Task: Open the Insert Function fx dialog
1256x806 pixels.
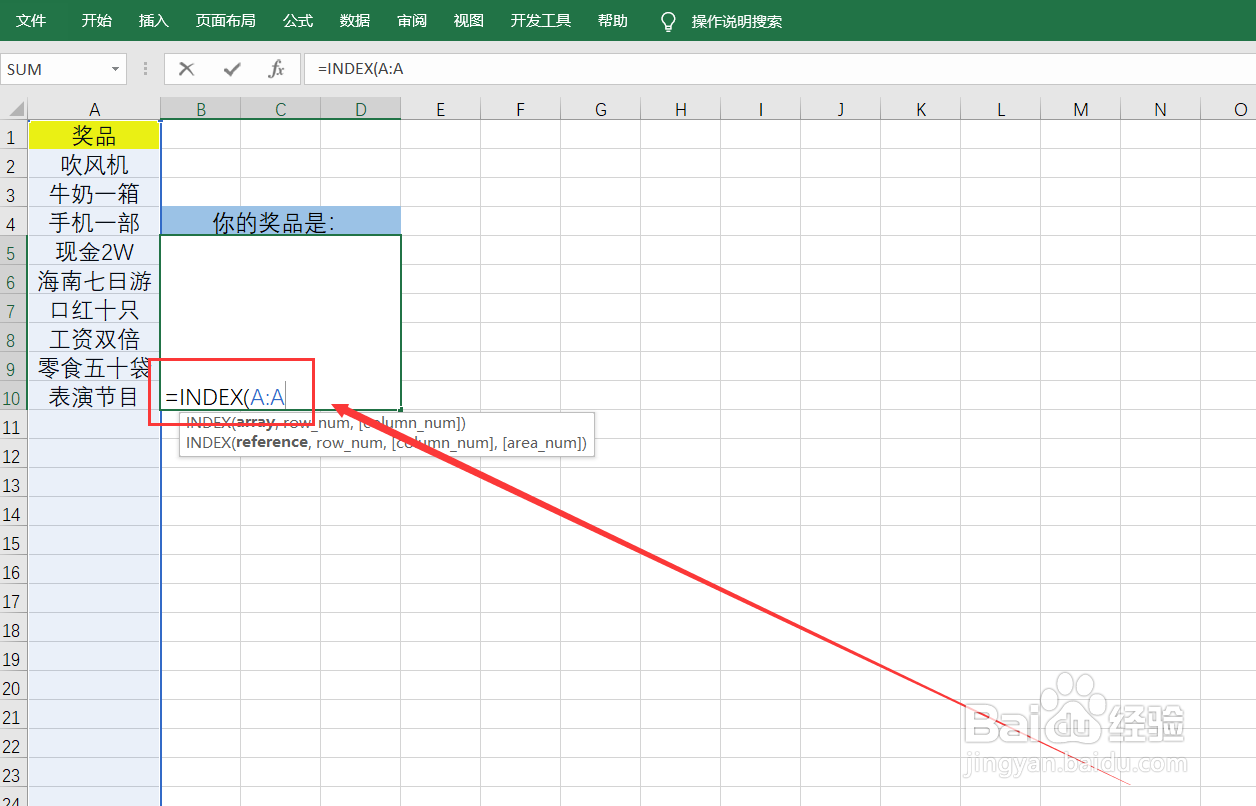Action: 277,69
